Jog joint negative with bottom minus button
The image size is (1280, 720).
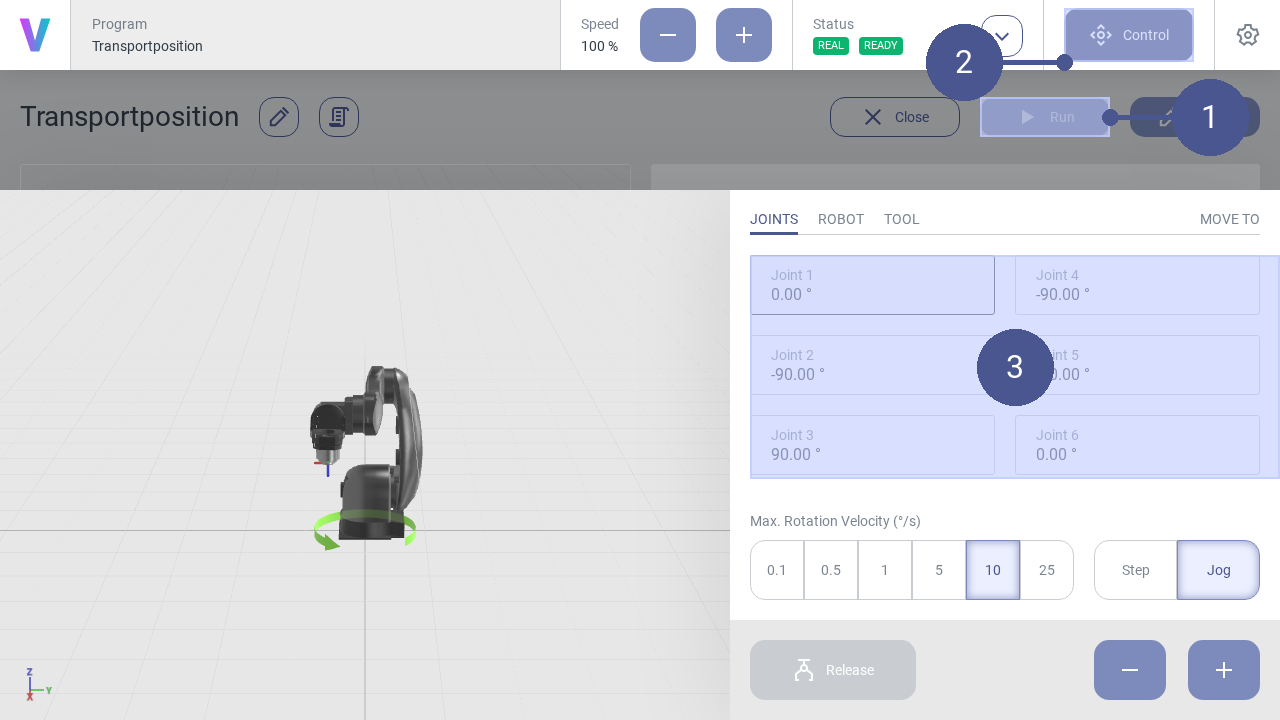(x=1130, y=670)
